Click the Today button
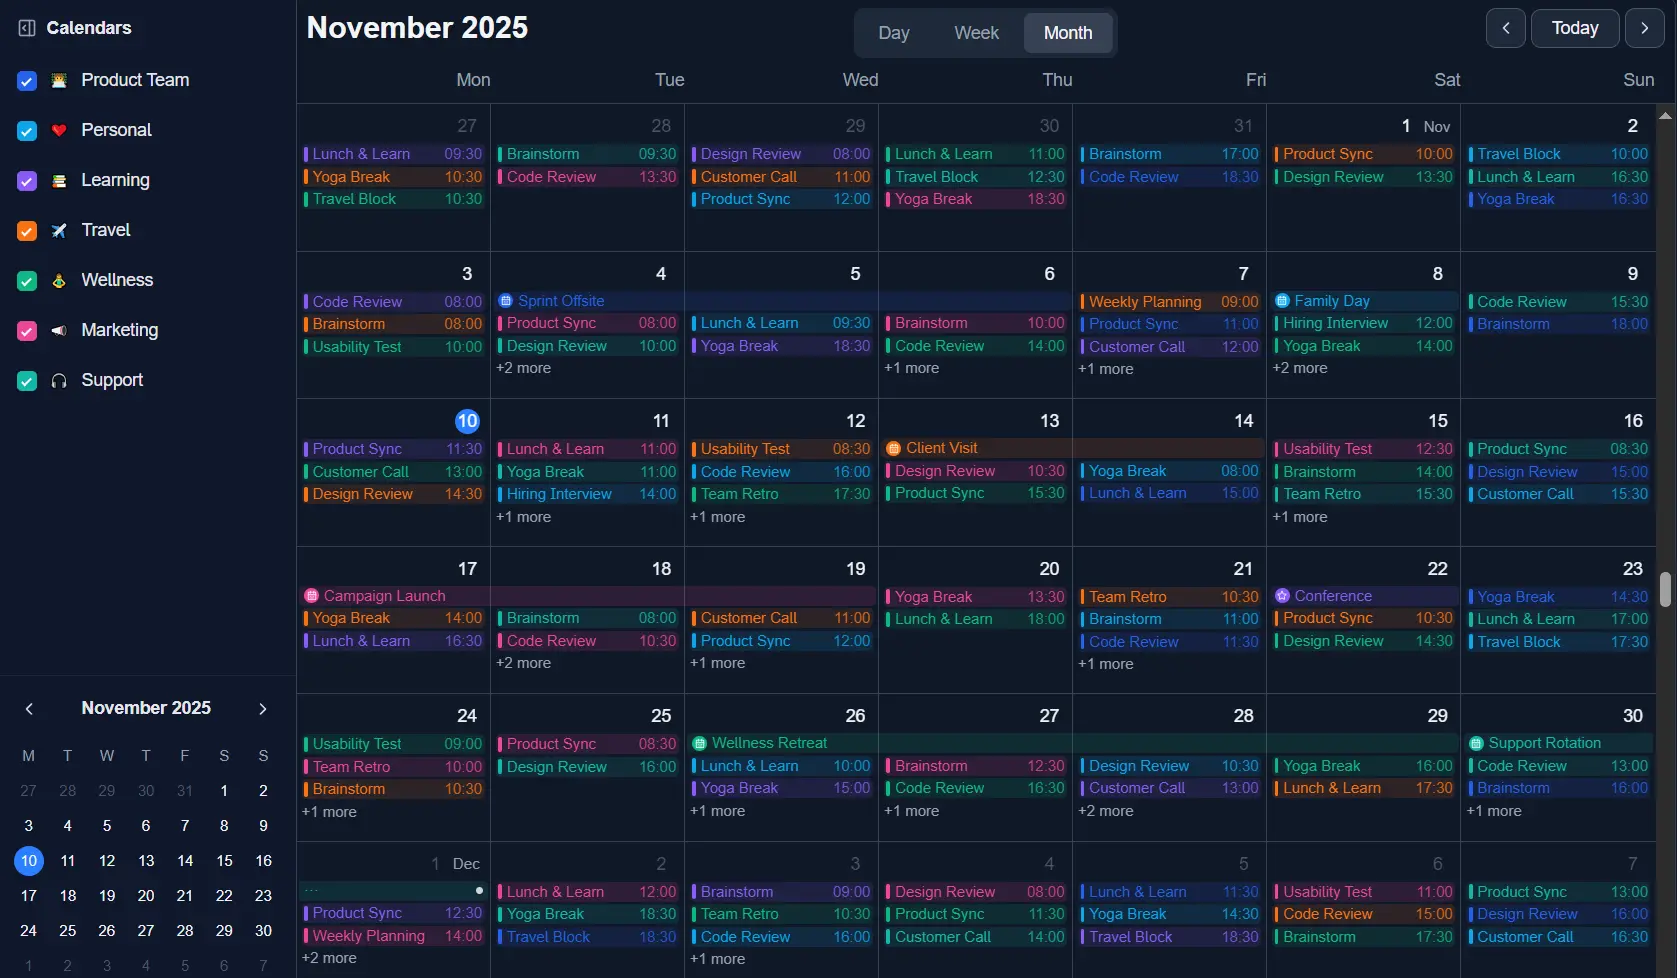 click(1575, 28)
